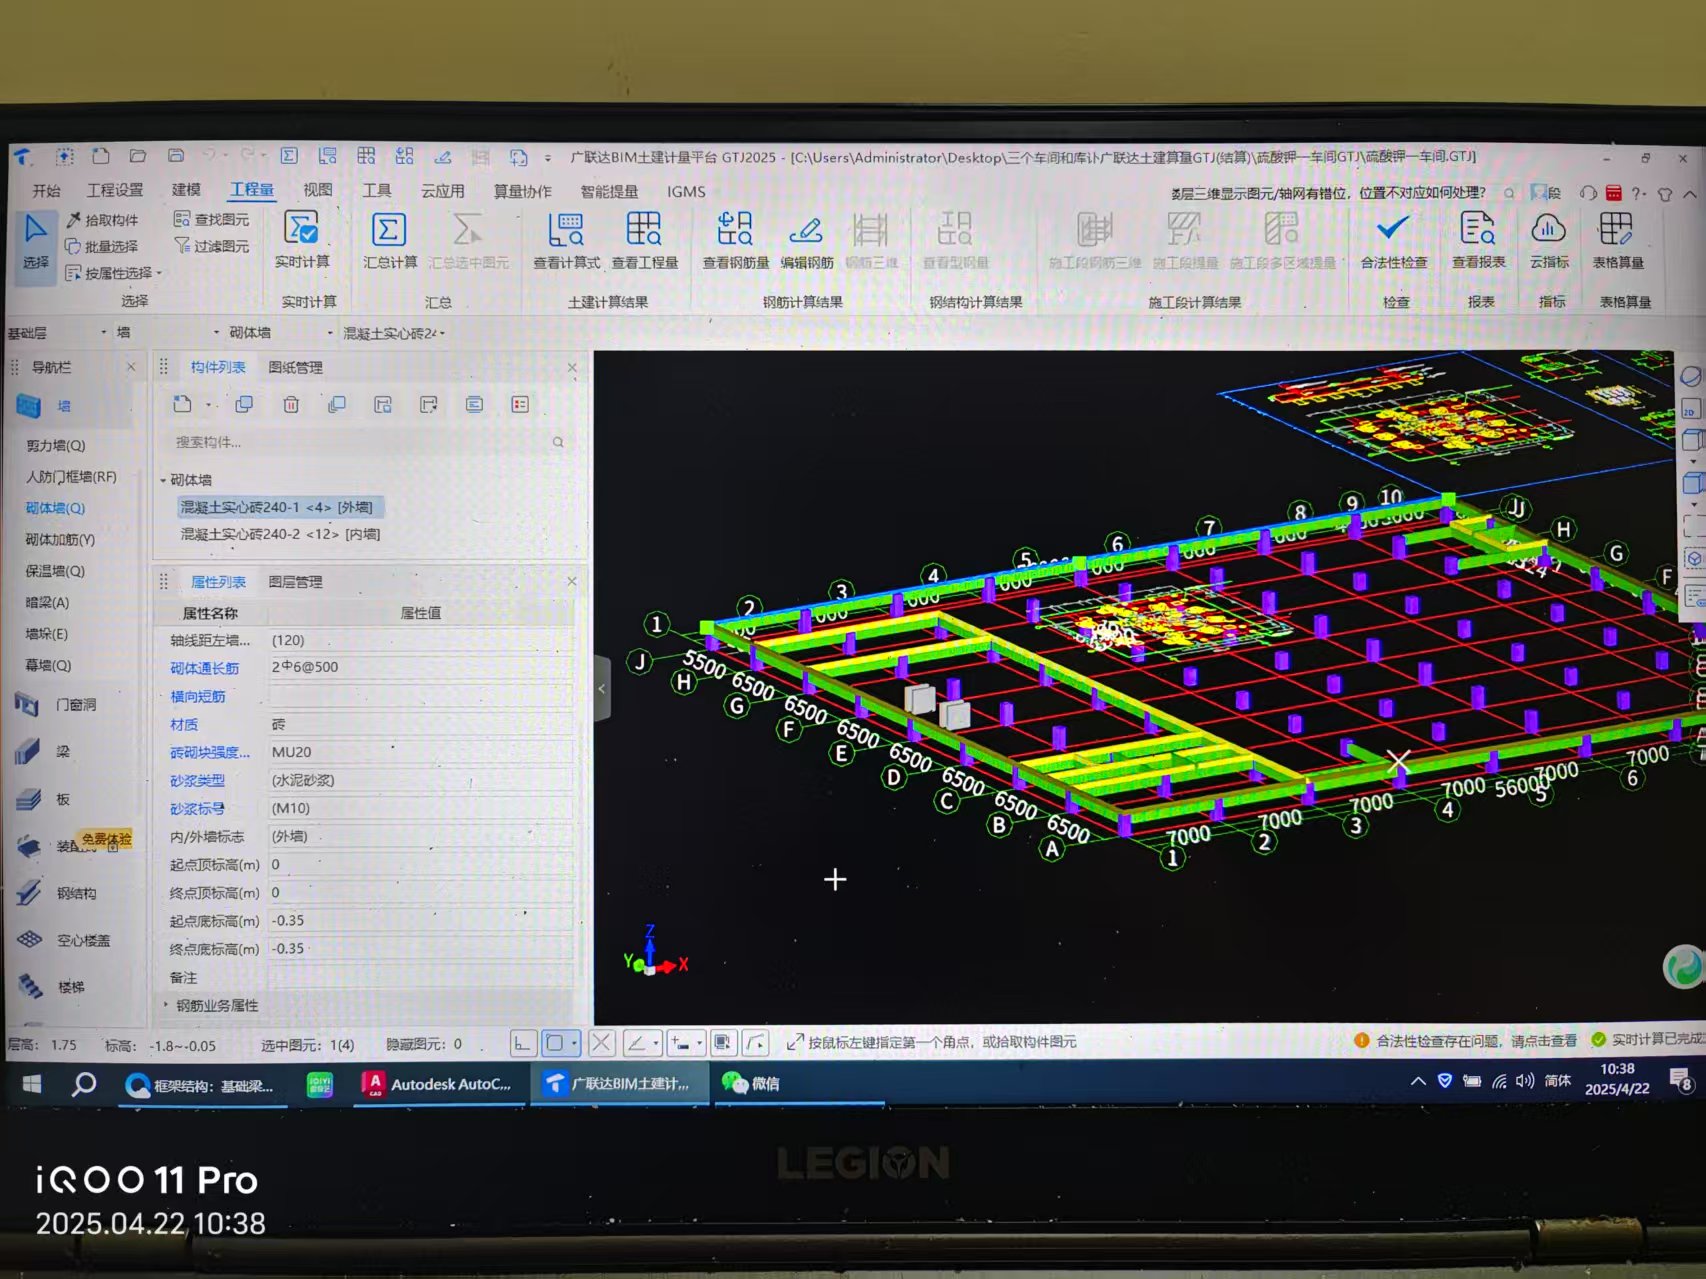The width and height of the screenshot is (1706, 1279).
Task: Run 合法性检查 validity check
Action: (x=1394, y=241)
